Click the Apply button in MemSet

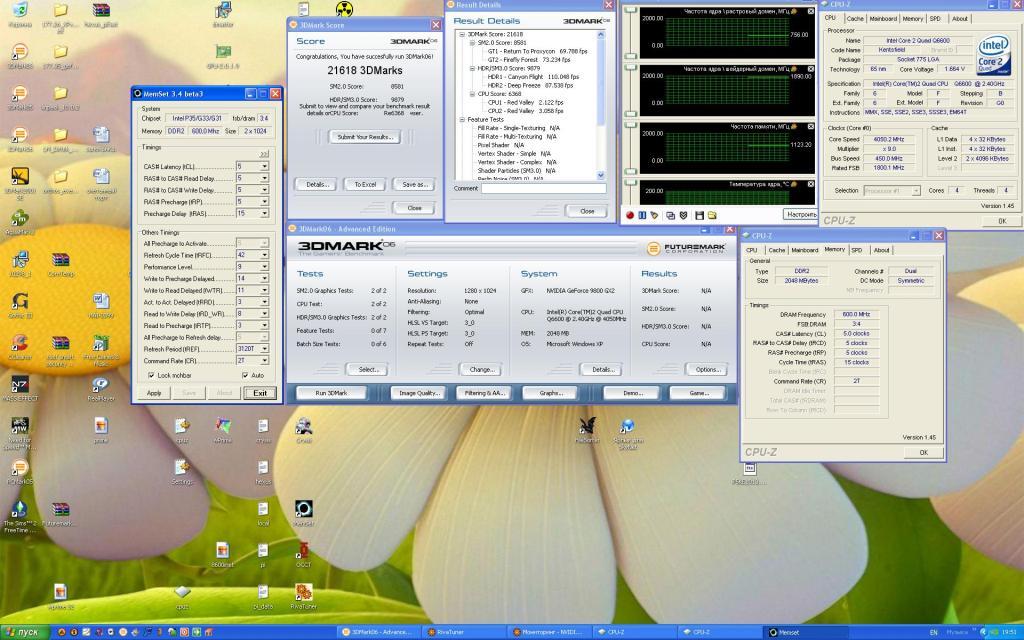[x=154, y=393]
